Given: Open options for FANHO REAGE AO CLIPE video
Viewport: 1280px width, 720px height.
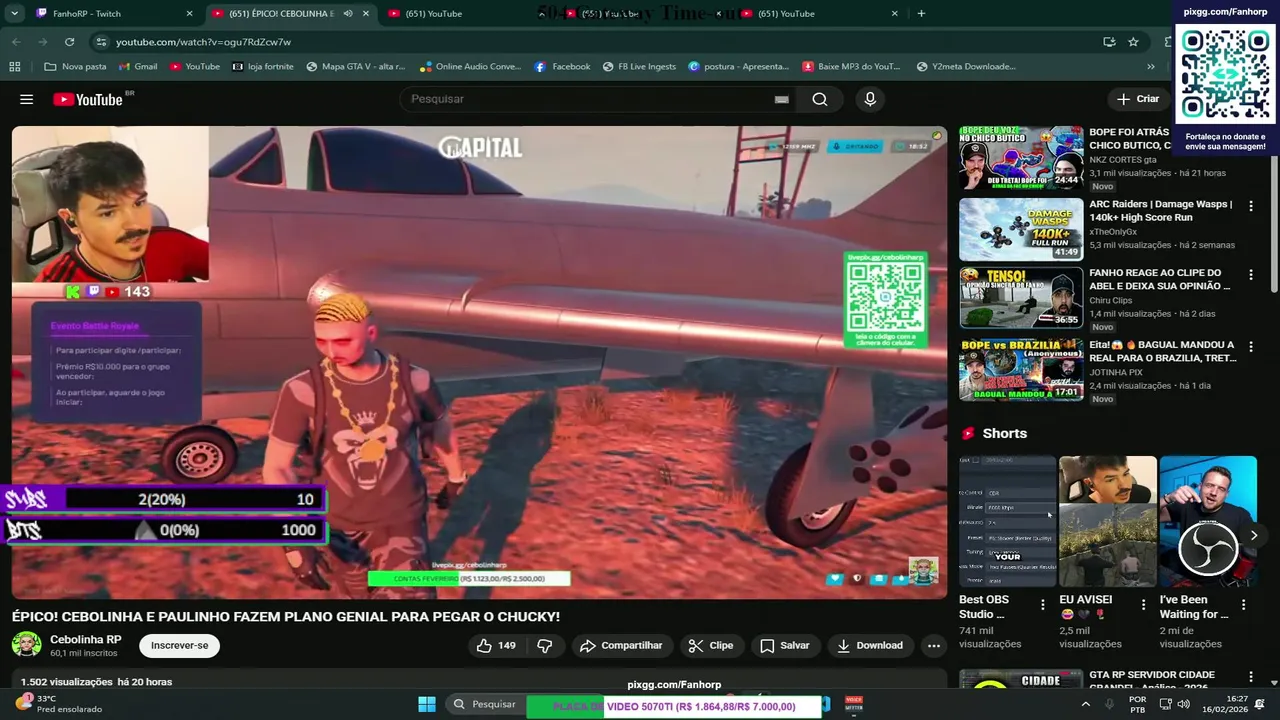Looking at the screenshot, I should pos(1250,274).
